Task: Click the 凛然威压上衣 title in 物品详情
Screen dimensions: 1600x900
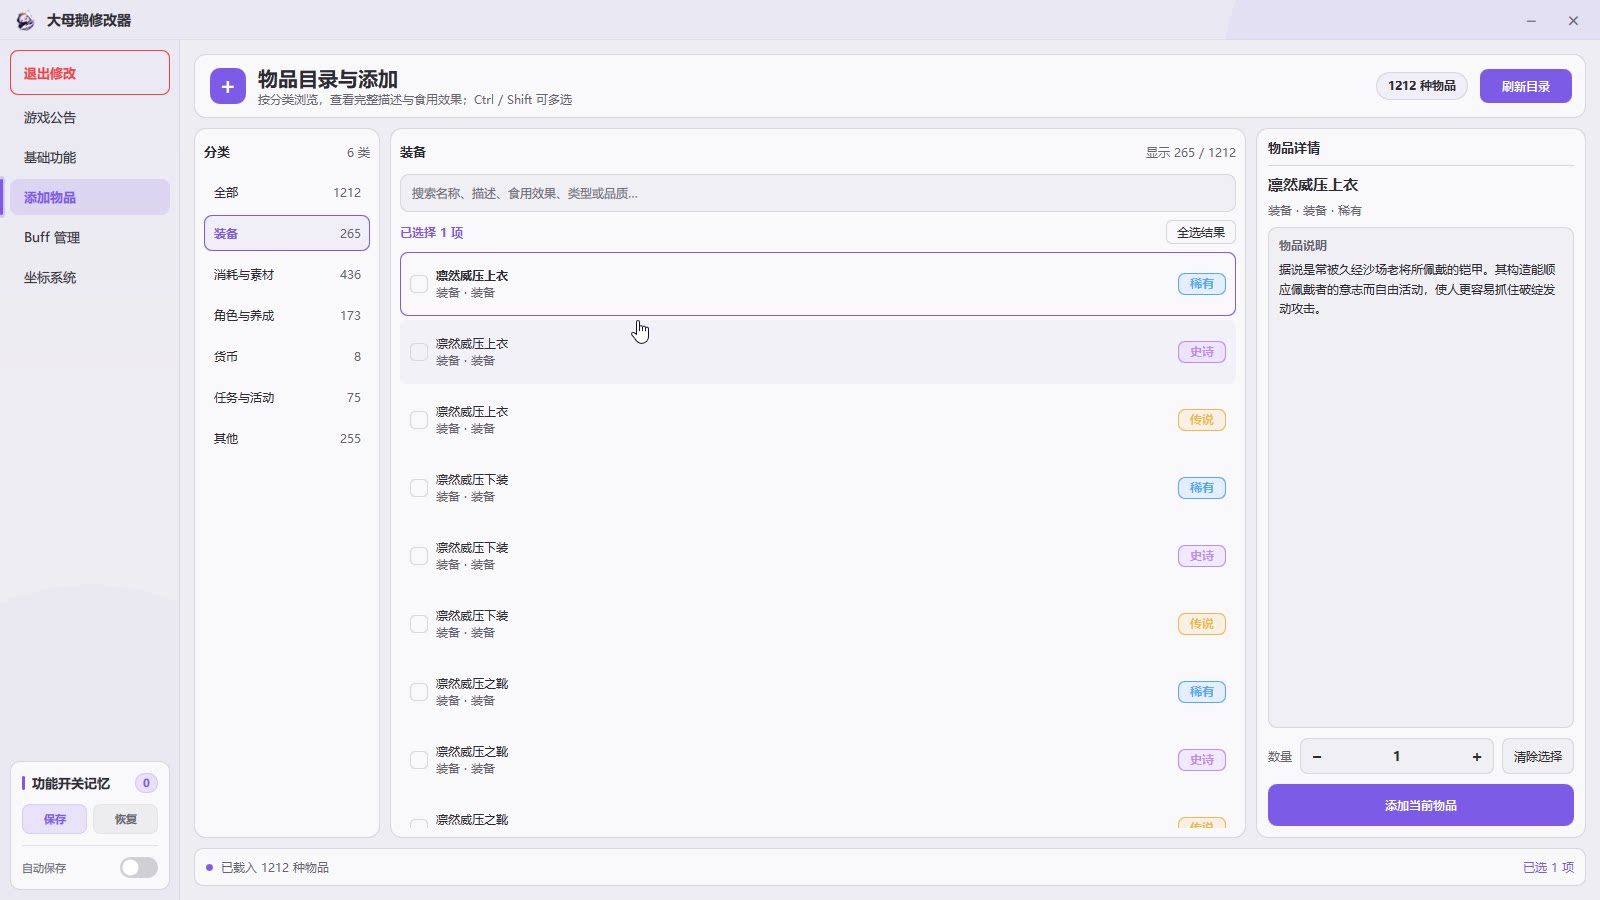Action: pos(1312,185)
